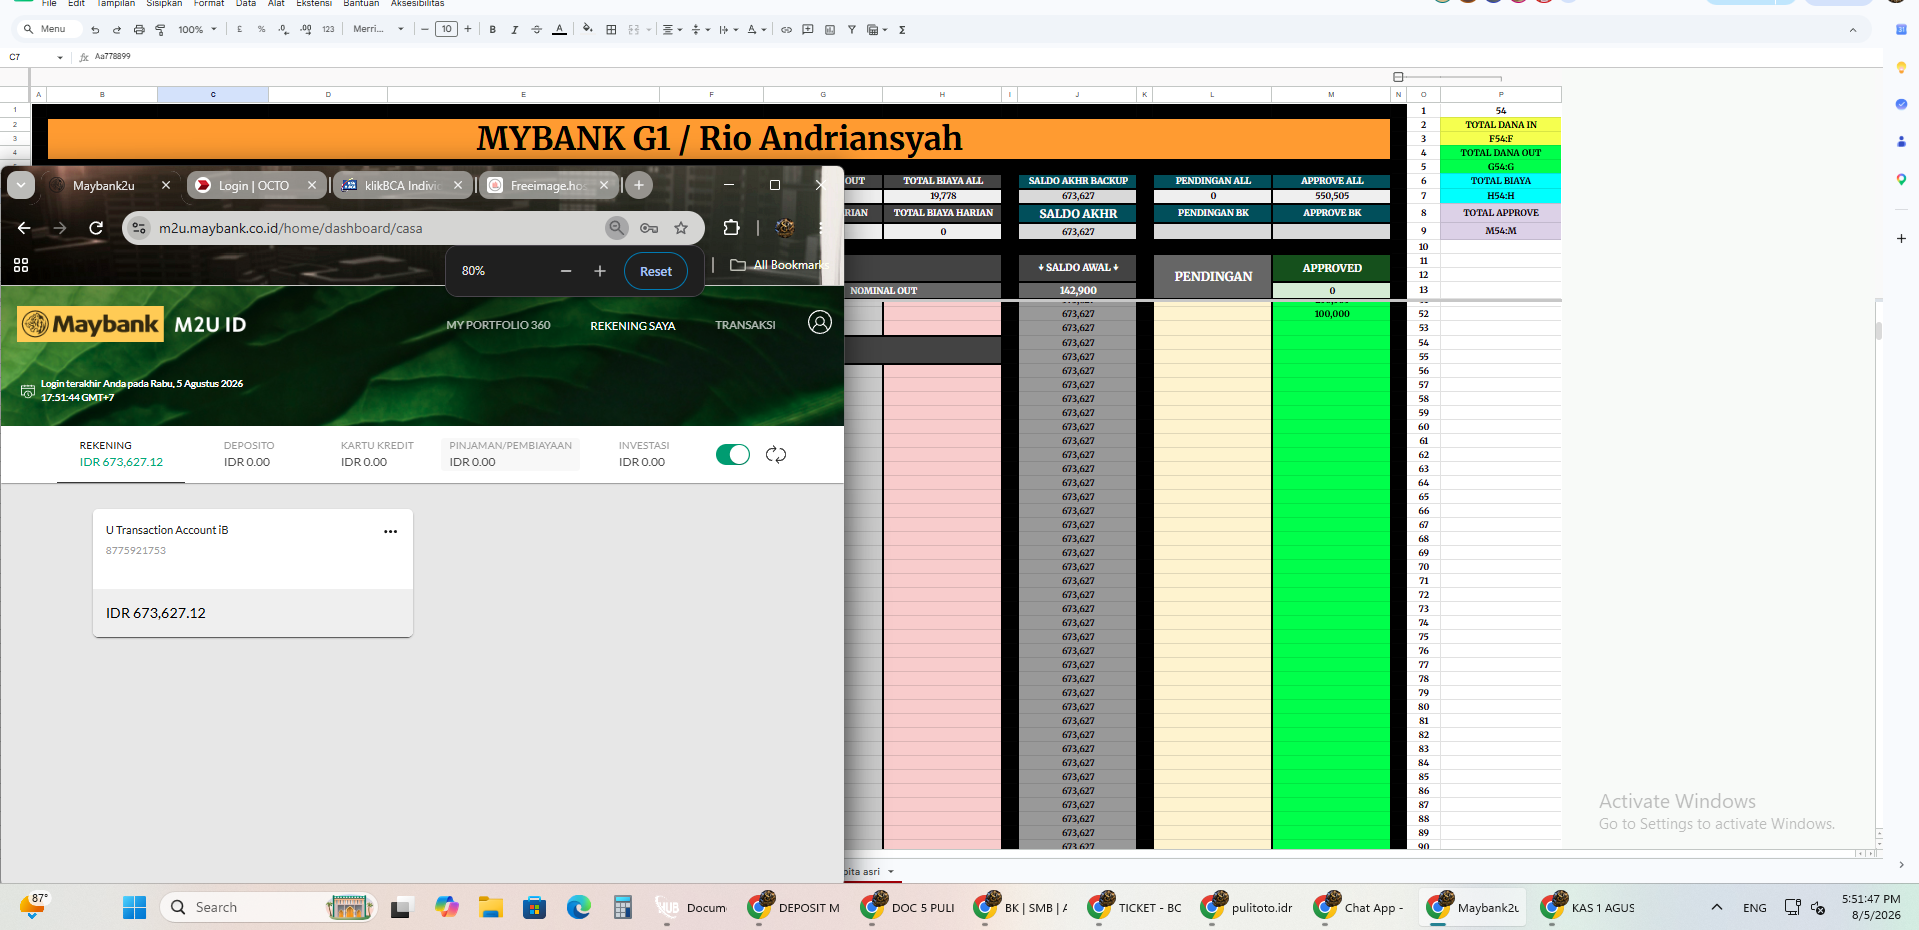The height and width of the screenshot is (930, 1919).
Task: Add a comment using the toolbar icon
Action: click(808, 30)
